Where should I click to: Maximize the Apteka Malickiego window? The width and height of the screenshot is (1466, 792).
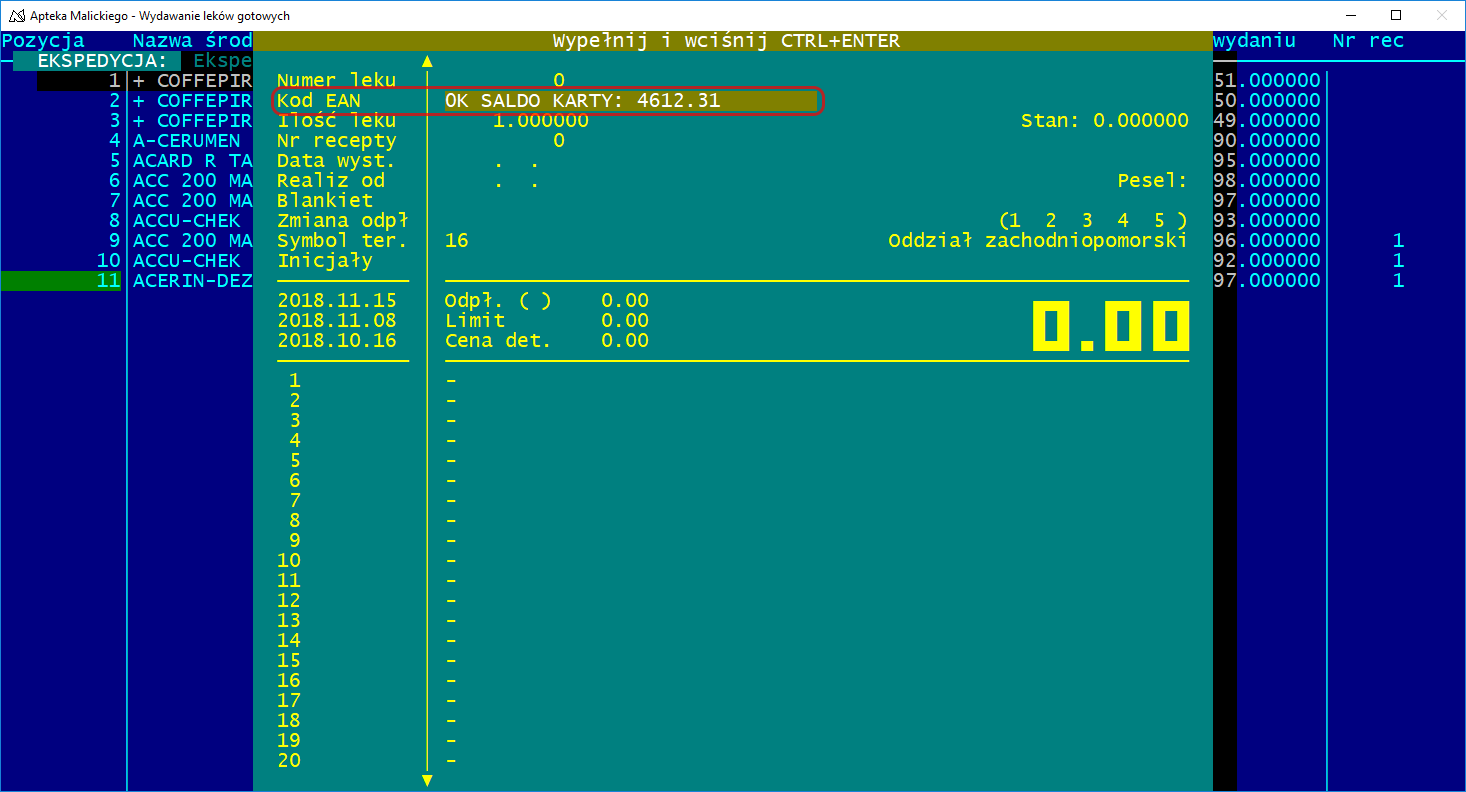coord(1395,16)
